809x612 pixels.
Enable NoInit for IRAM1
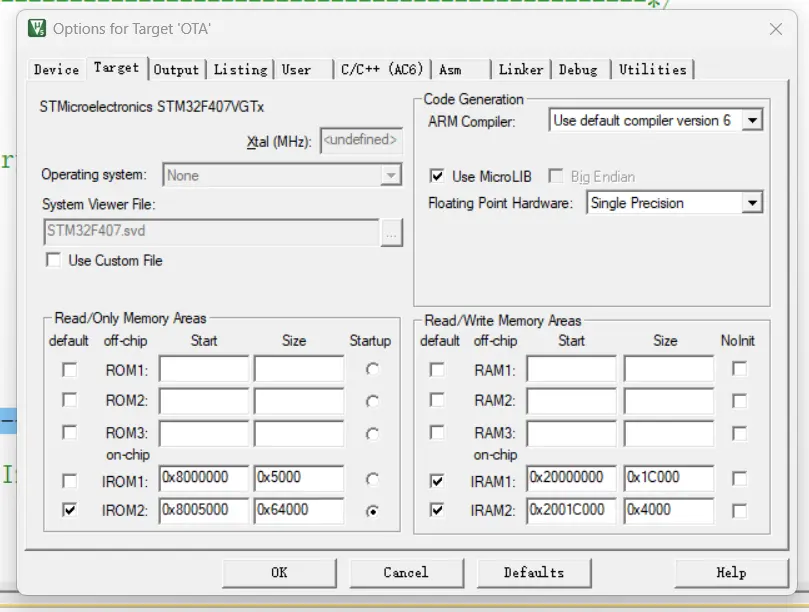click(x=739, y=479)
